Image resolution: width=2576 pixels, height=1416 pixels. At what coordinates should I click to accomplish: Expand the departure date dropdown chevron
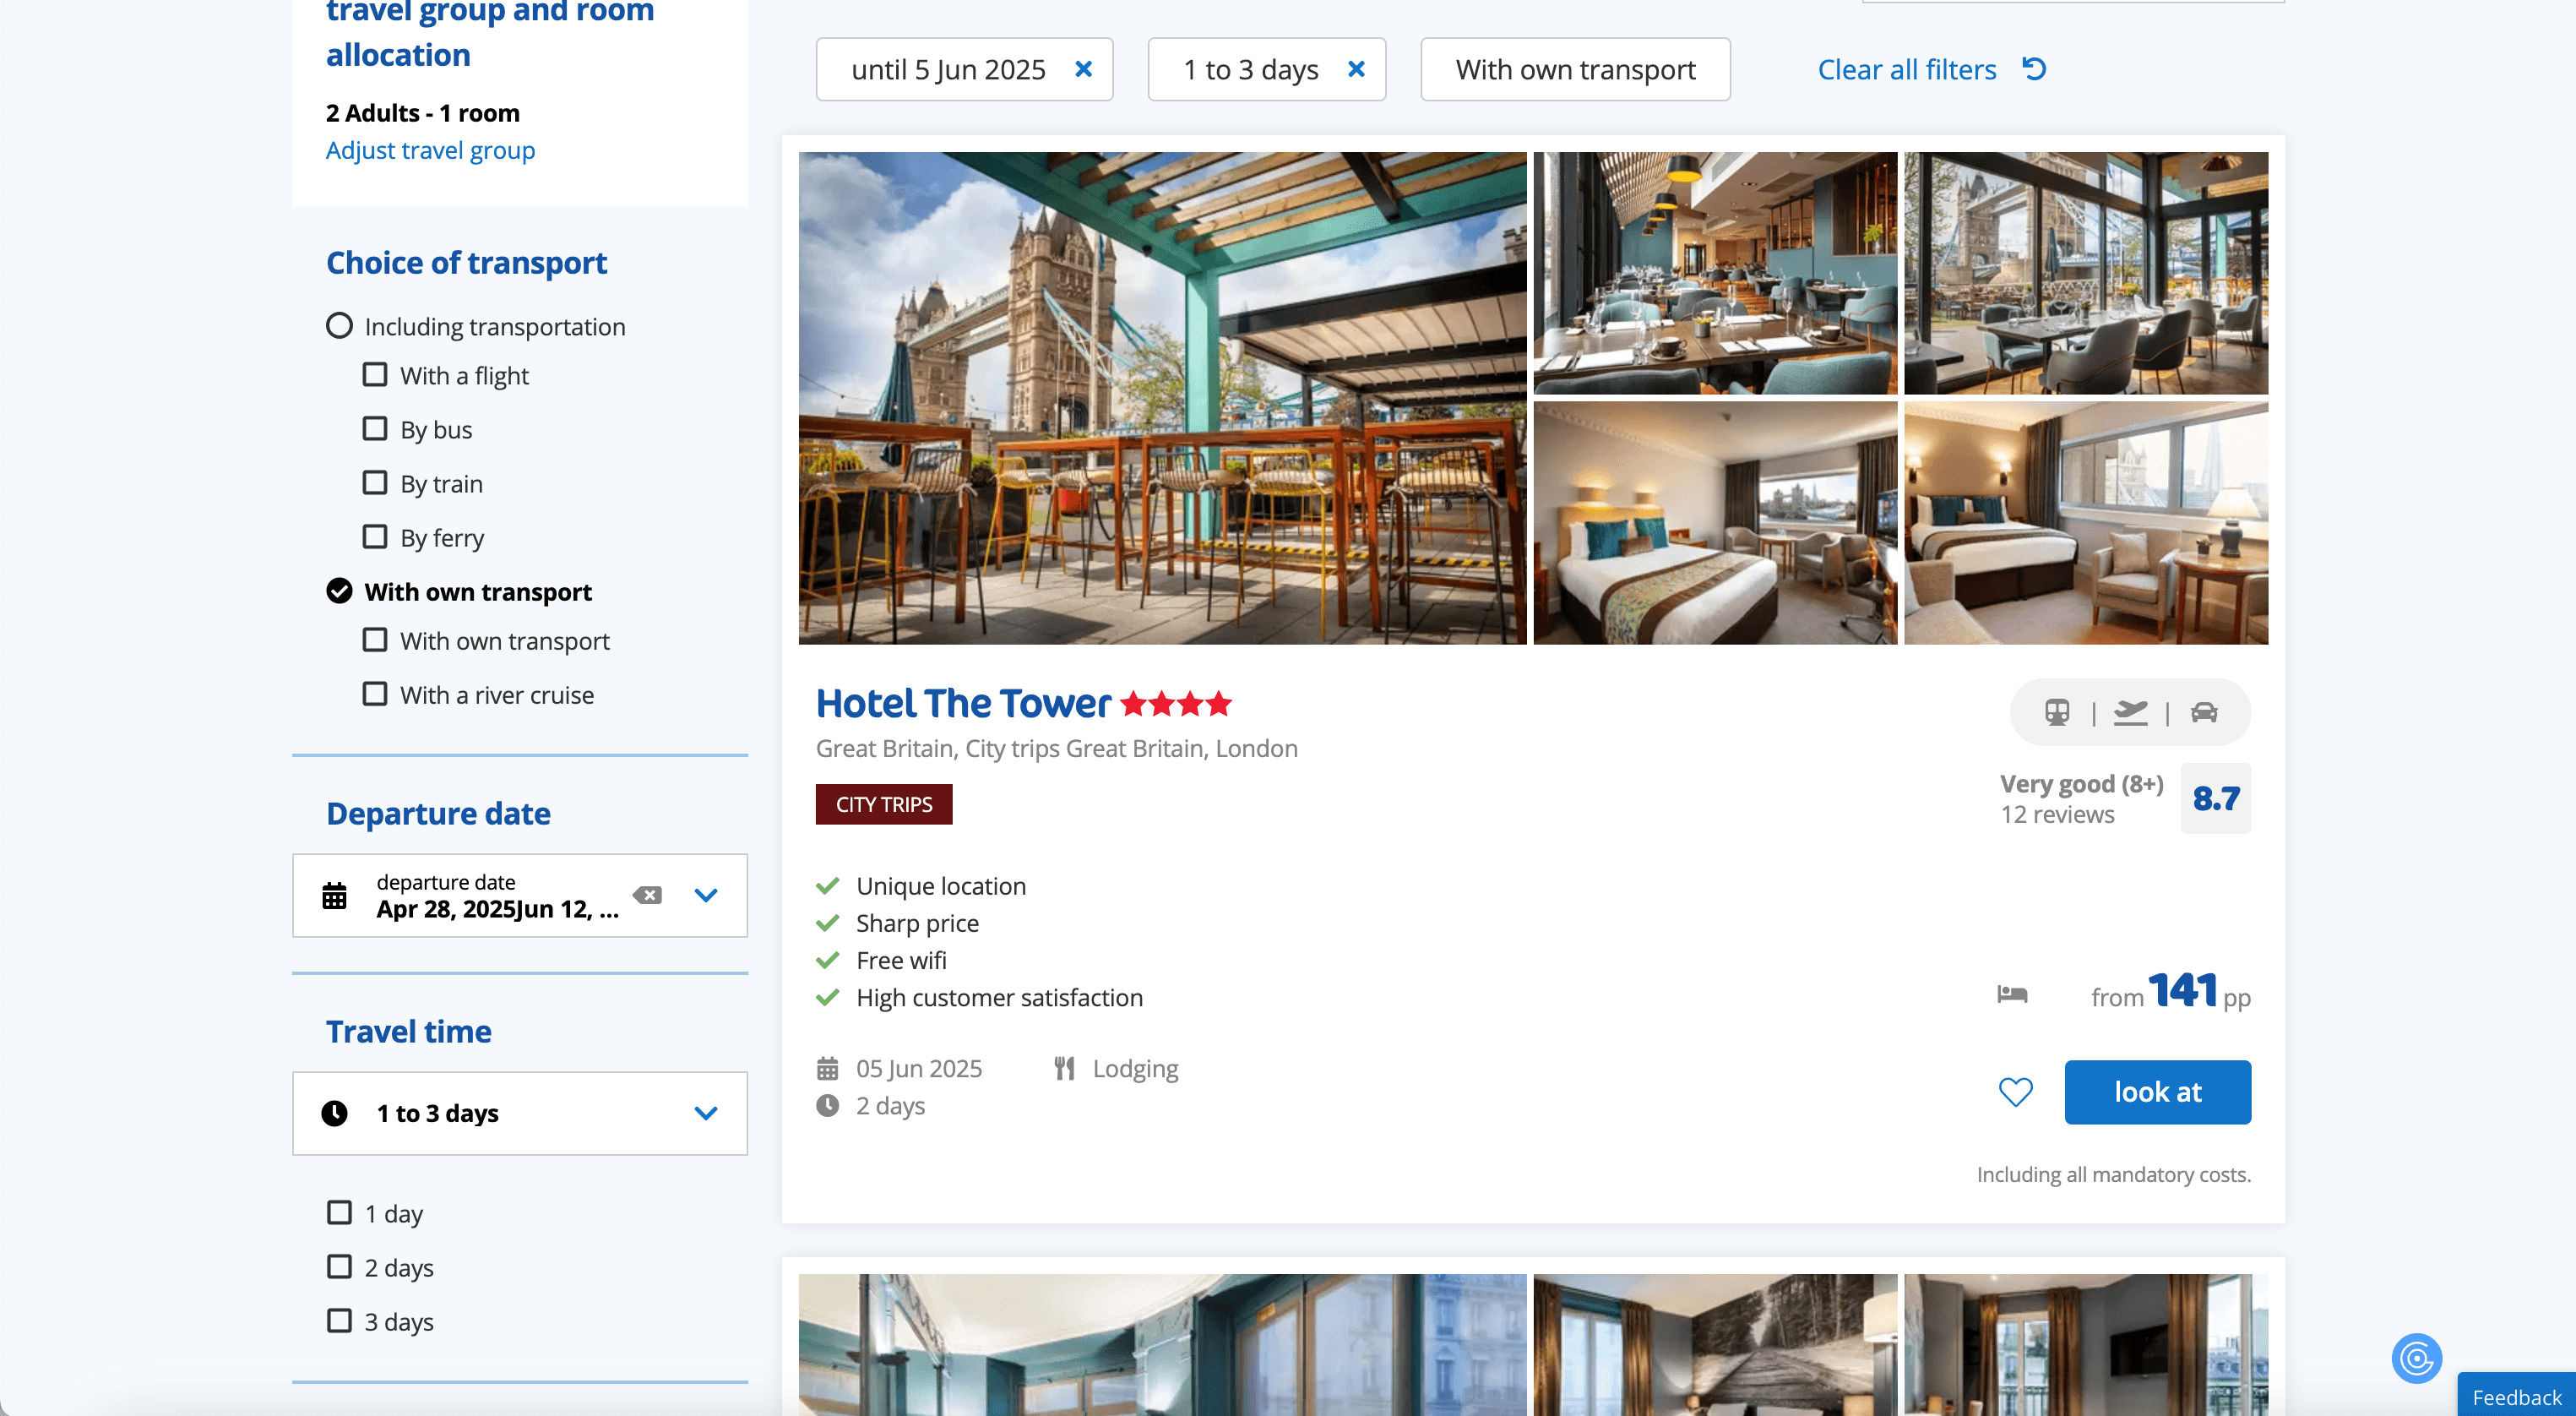[x=706, y=895]
